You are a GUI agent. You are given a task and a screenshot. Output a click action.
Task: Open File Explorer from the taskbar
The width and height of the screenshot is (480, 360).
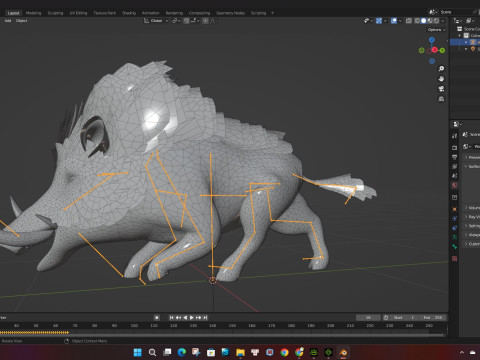(240, 352)
